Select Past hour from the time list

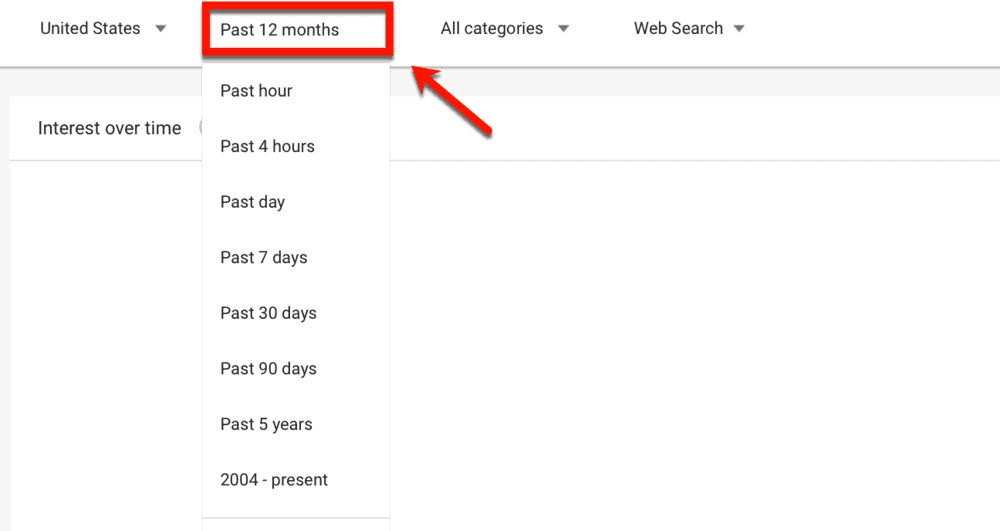point(296,91)
